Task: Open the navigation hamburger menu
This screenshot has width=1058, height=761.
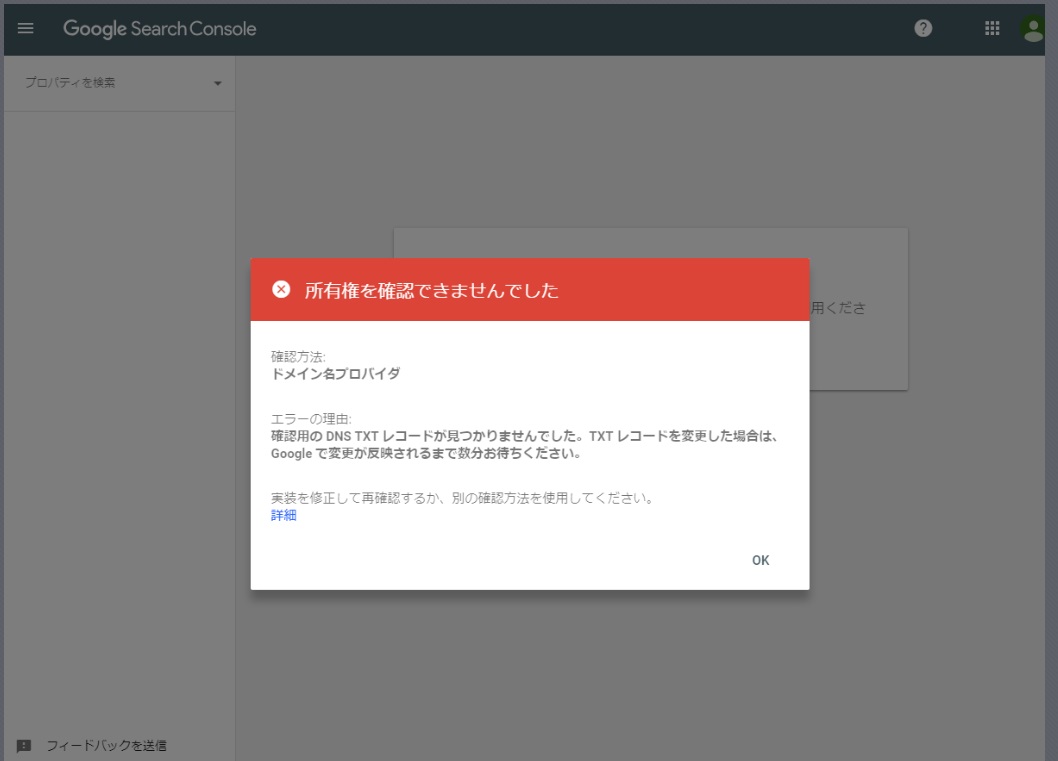Action: 25,28
